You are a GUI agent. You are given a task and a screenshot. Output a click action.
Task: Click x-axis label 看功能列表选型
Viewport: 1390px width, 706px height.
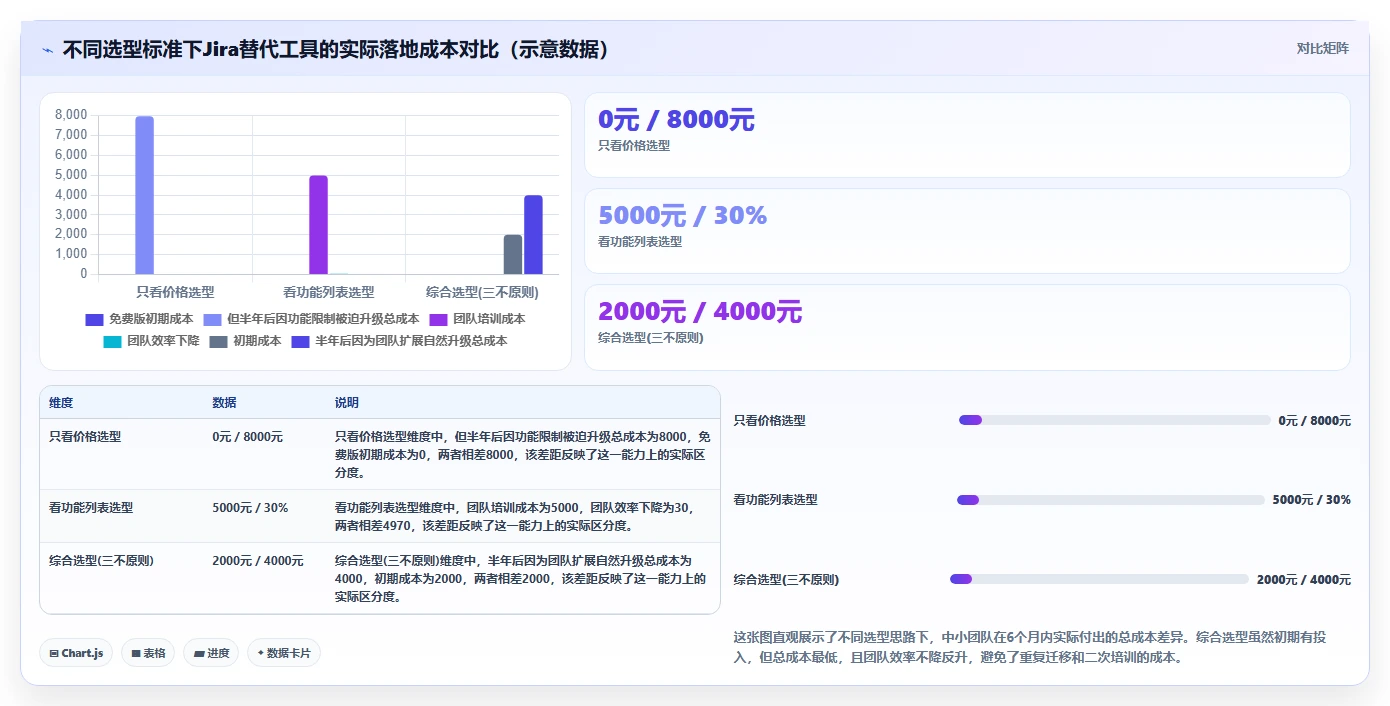[x=328, y=292]
